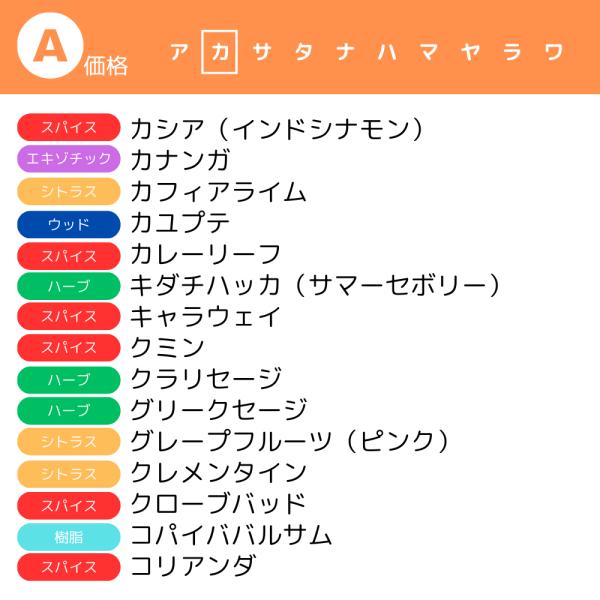Open the ナ kana tab

pos(345,52)
